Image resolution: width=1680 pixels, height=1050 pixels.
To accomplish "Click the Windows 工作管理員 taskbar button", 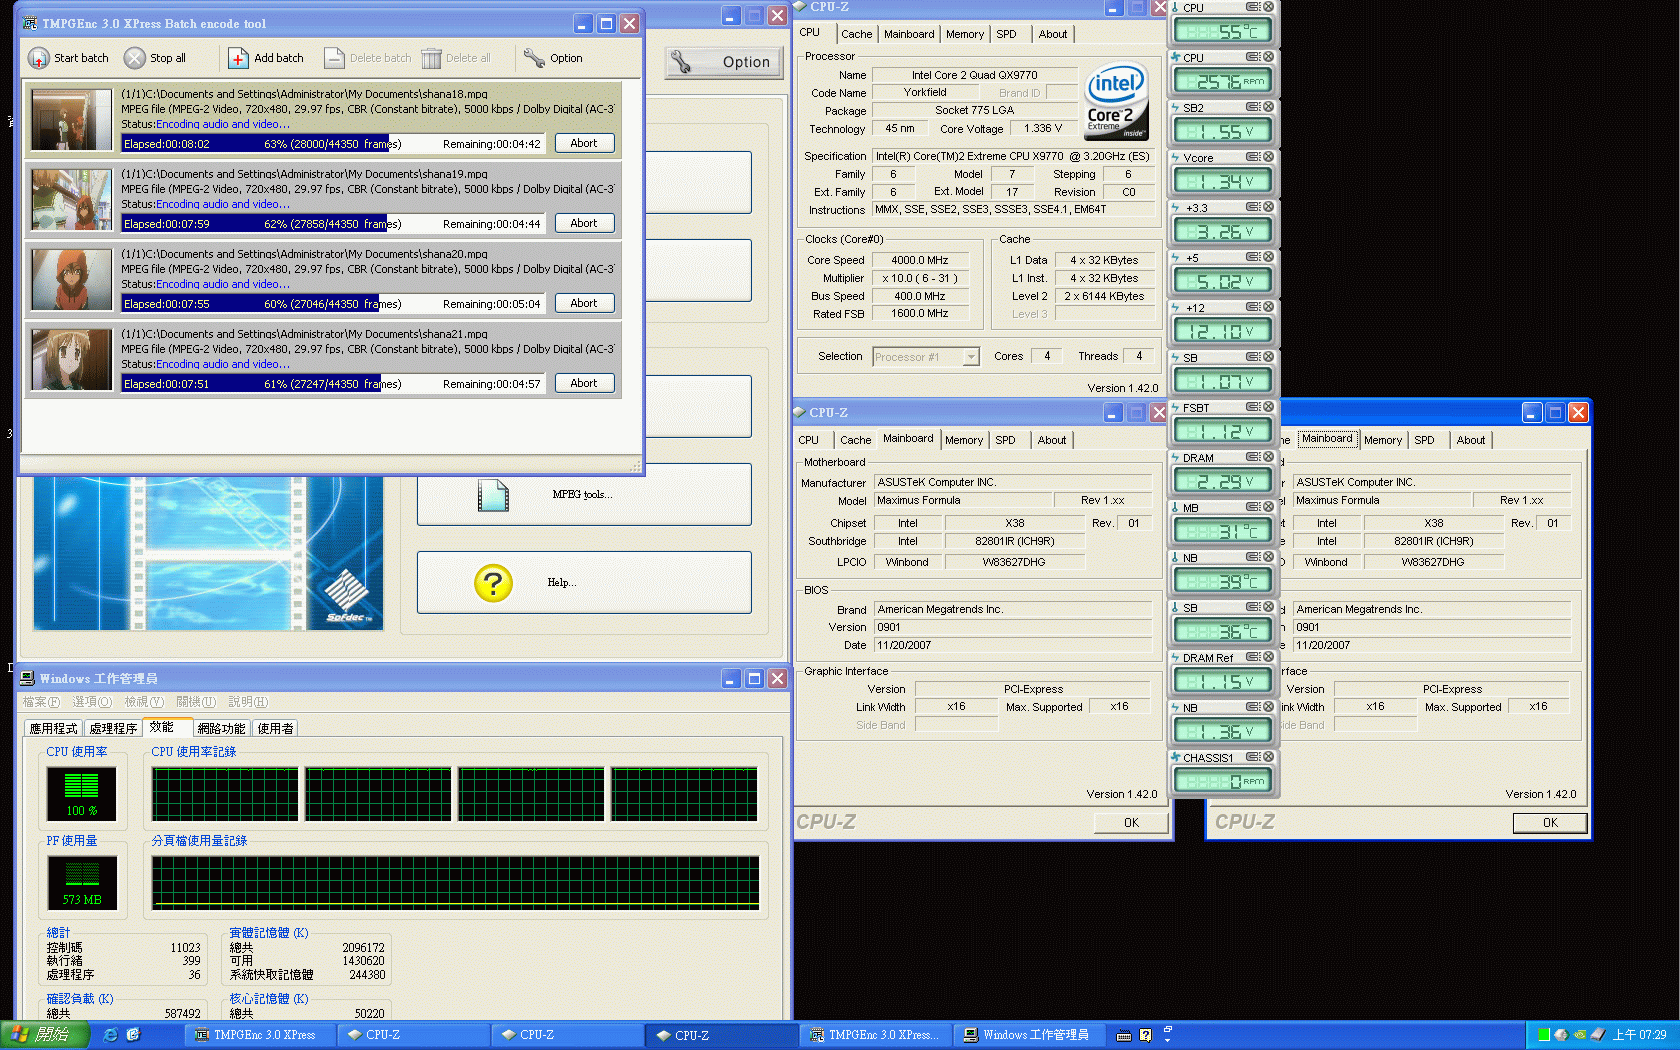I will pyautogui.click(x=1029, y=1035).
